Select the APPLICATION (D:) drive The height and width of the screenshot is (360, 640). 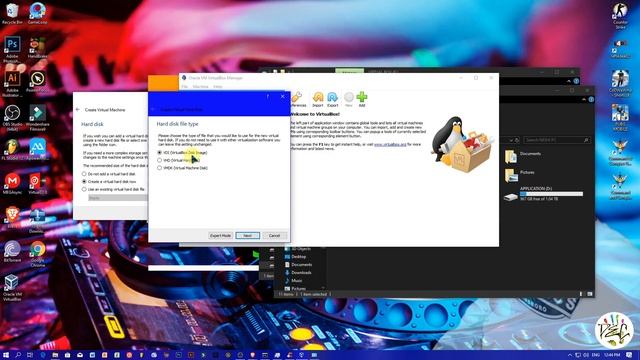pos(544,193)
